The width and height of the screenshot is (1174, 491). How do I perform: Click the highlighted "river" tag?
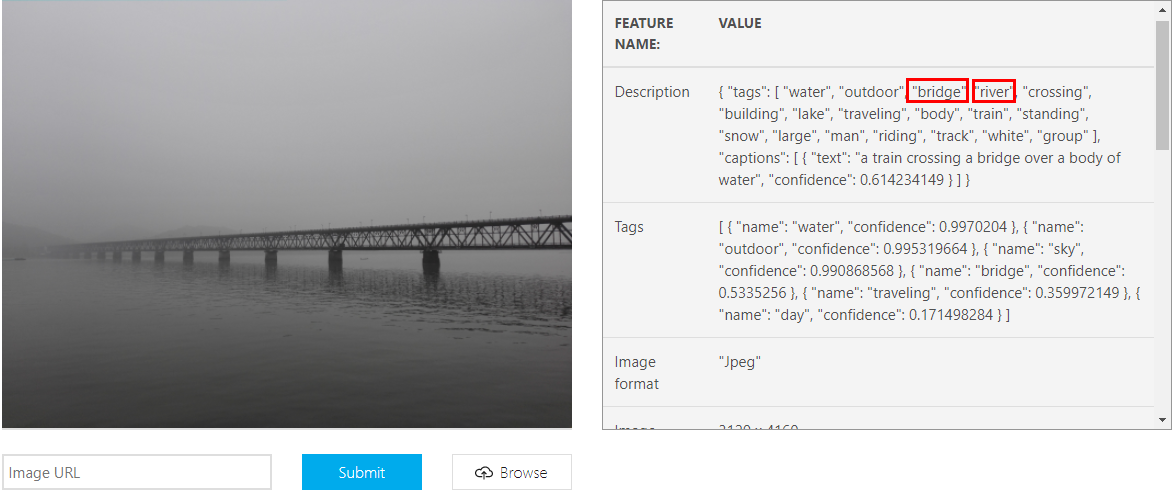(994, 91)
